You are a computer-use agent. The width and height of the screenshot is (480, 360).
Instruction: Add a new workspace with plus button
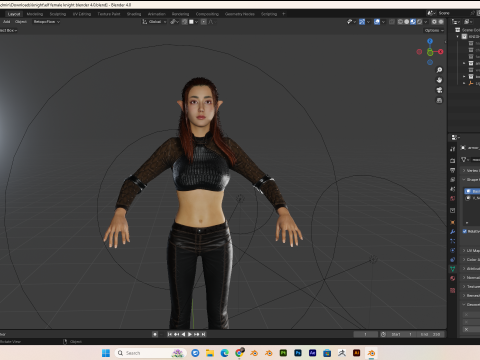click(x=284, y=14)
